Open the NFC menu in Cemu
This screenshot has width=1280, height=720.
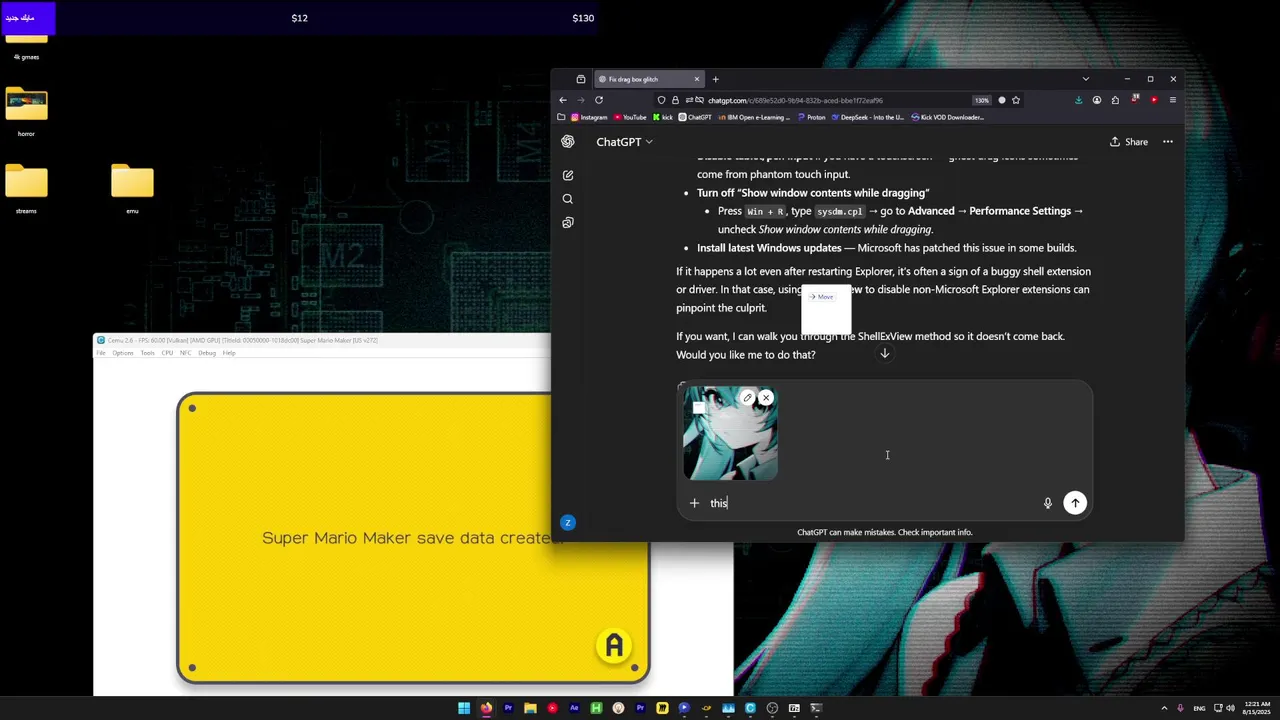[185, 353]
